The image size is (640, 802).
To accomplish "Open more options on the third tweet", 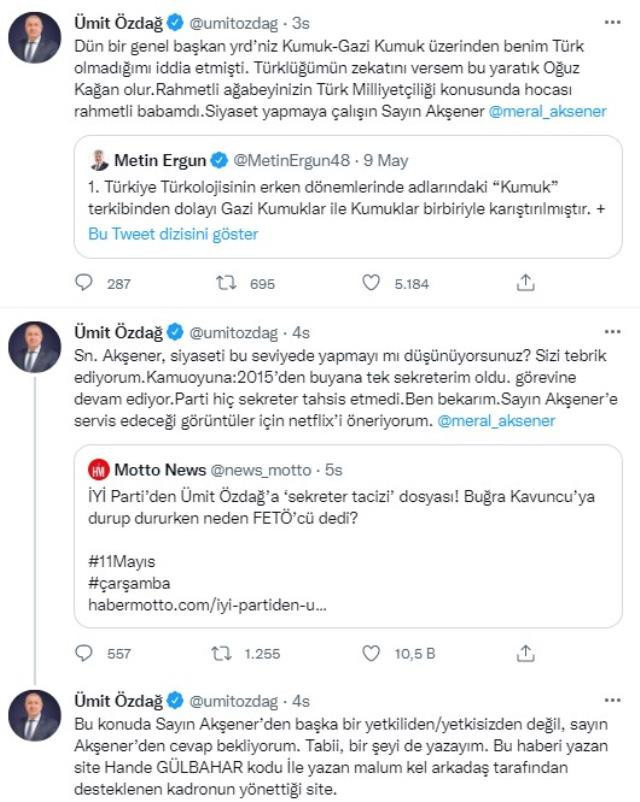I will tap(610, 700).
